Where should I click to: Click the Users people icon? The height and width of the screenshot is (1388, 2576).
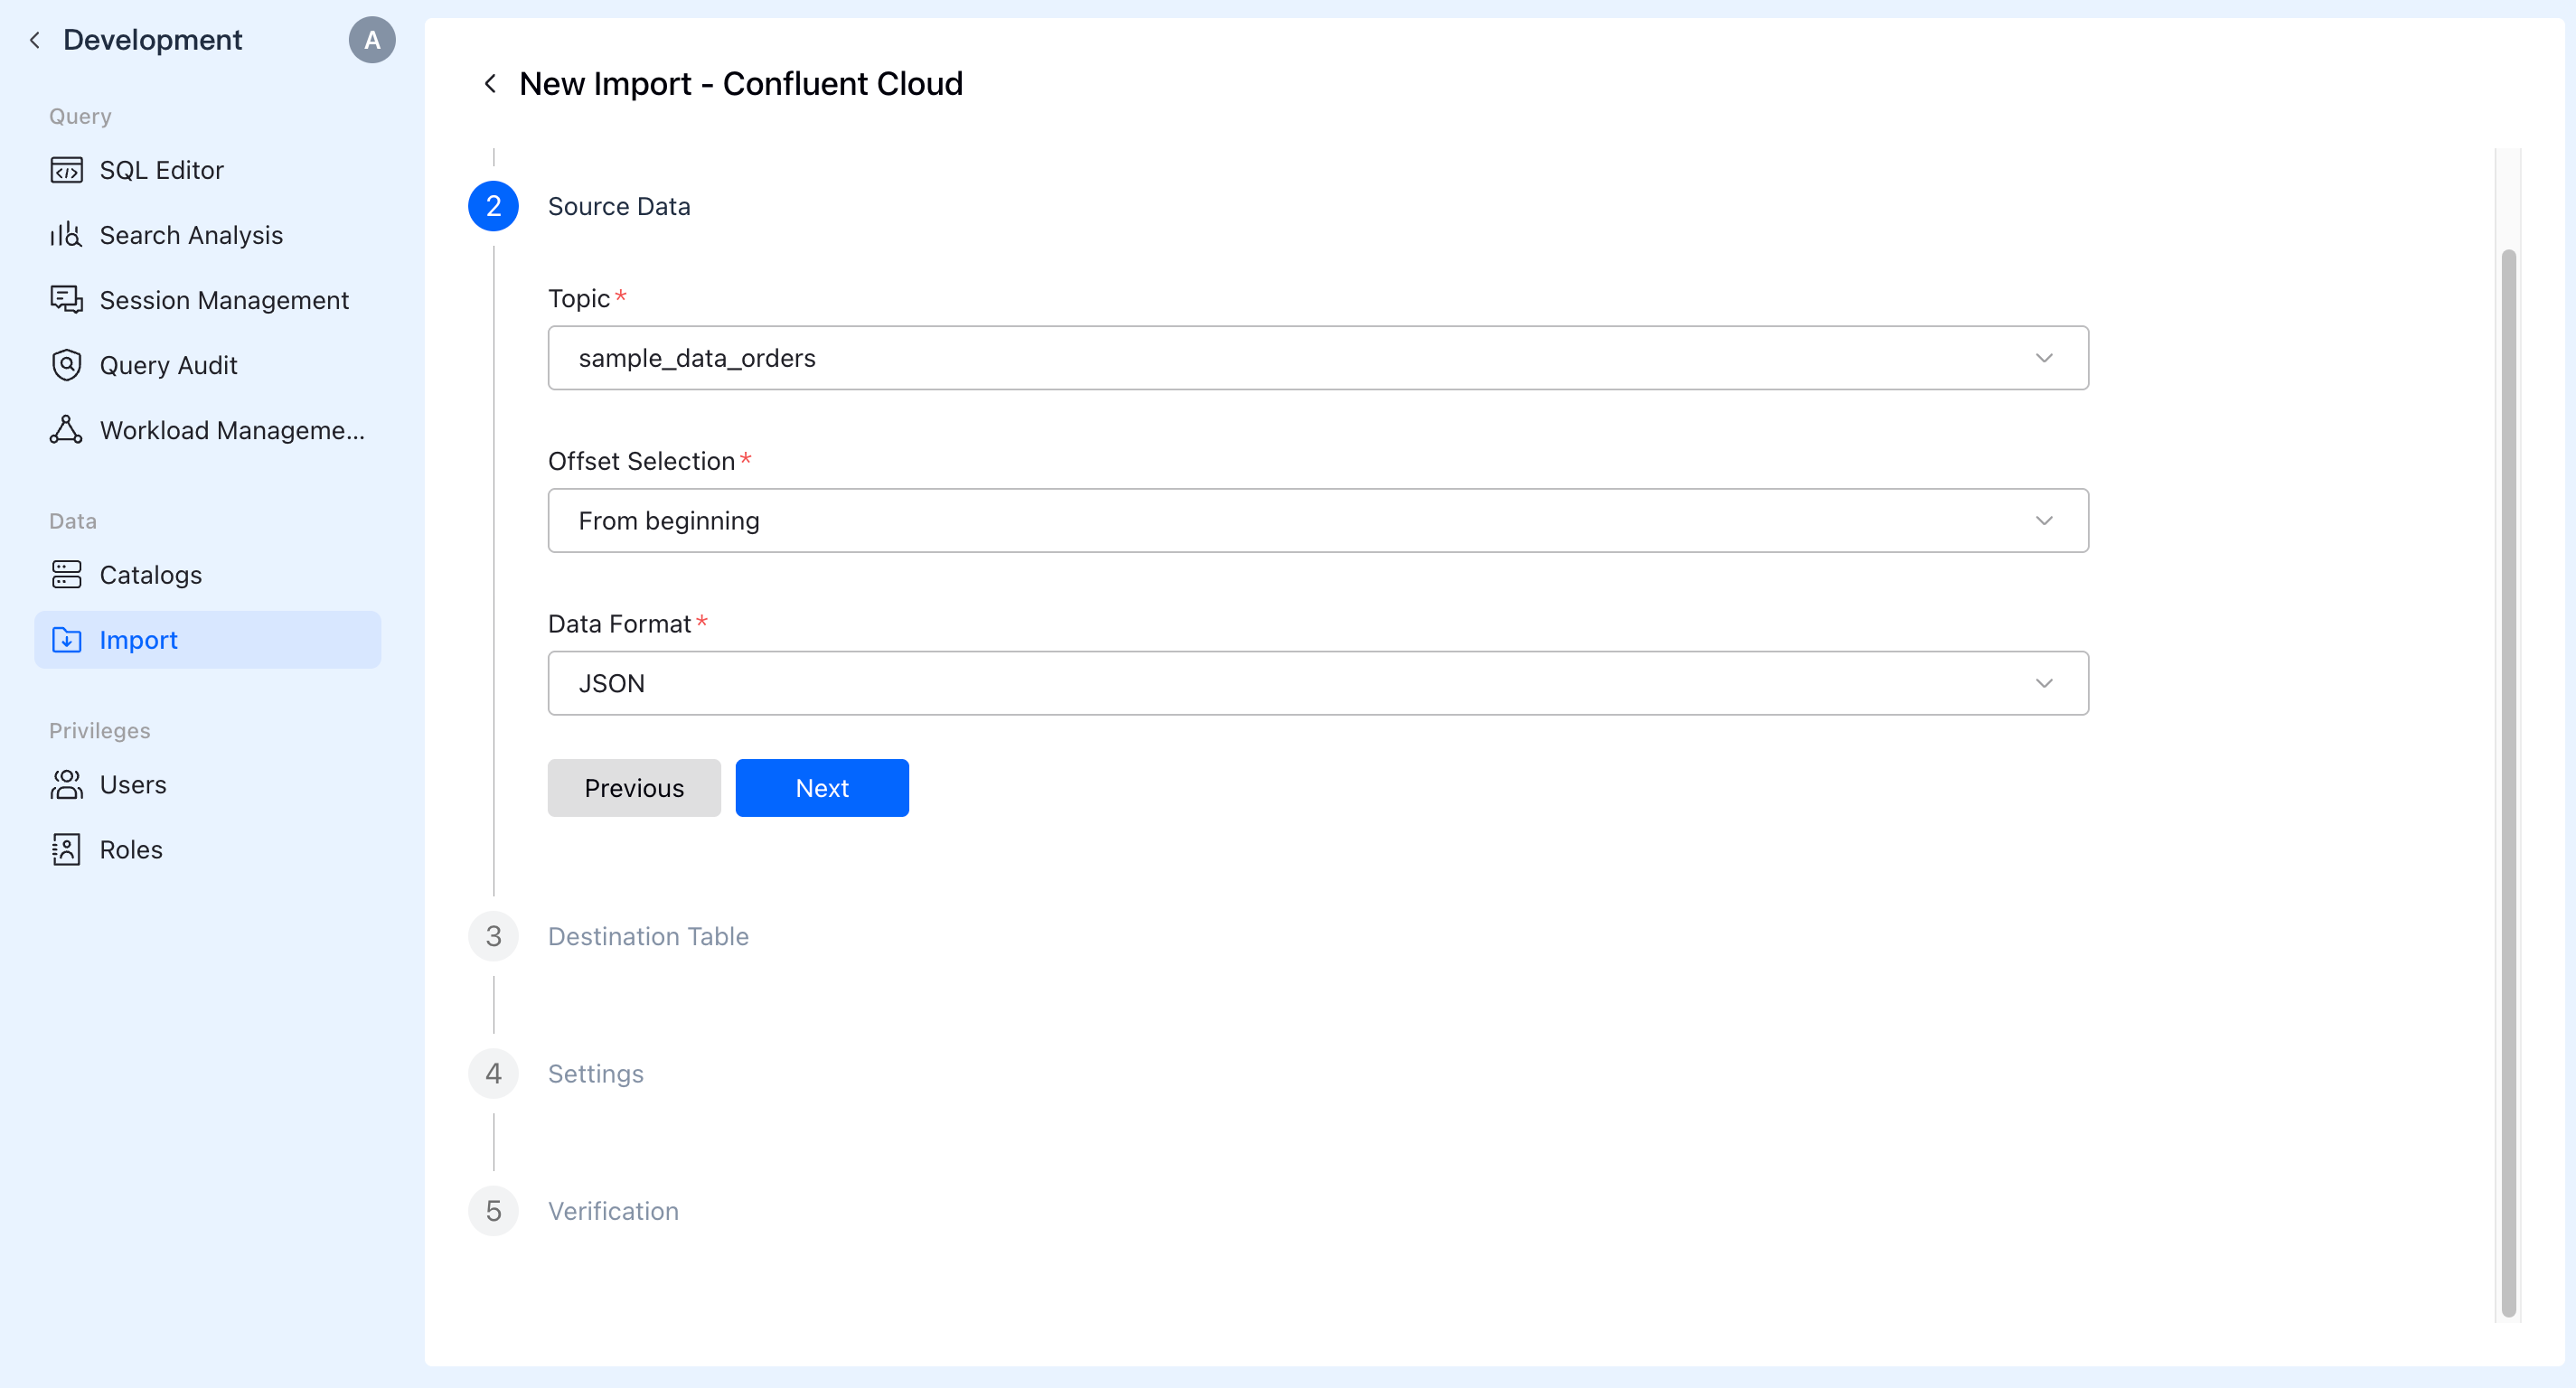pyautogui.click(x=66, y=785)
